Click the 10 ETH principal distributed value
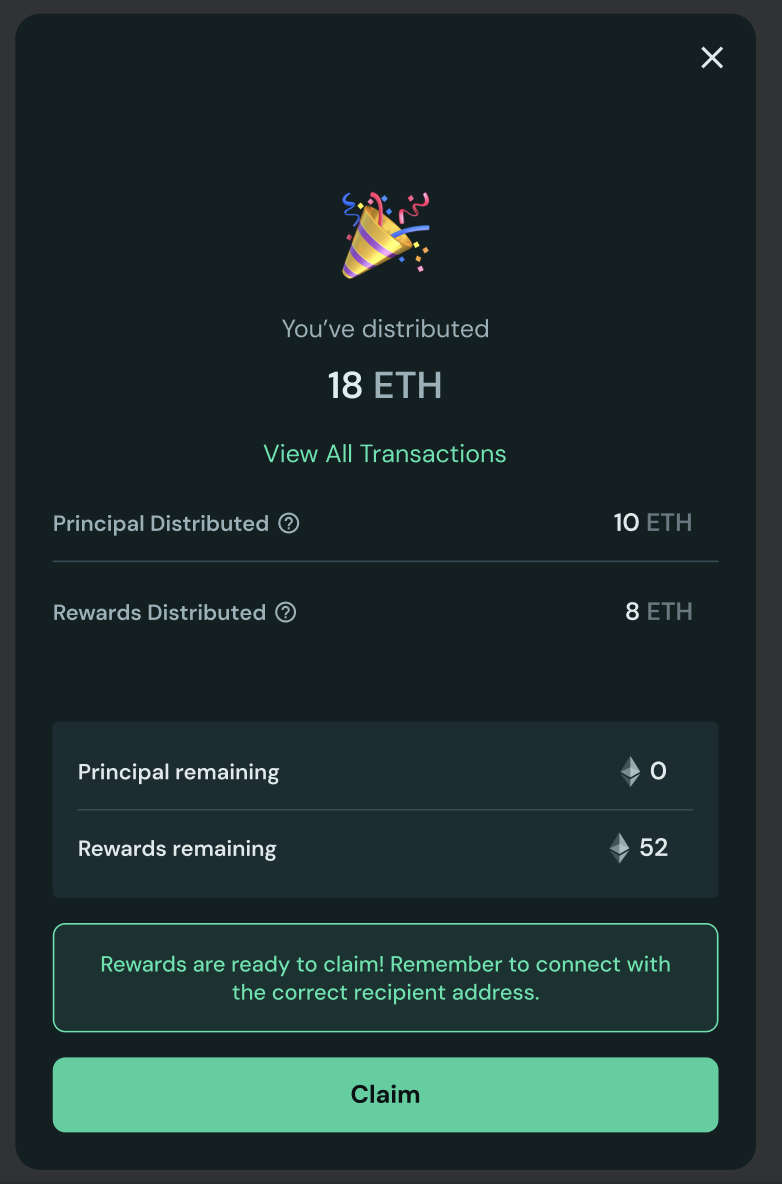This screenshot has width=782, height=1184. [x=652, y=523]
